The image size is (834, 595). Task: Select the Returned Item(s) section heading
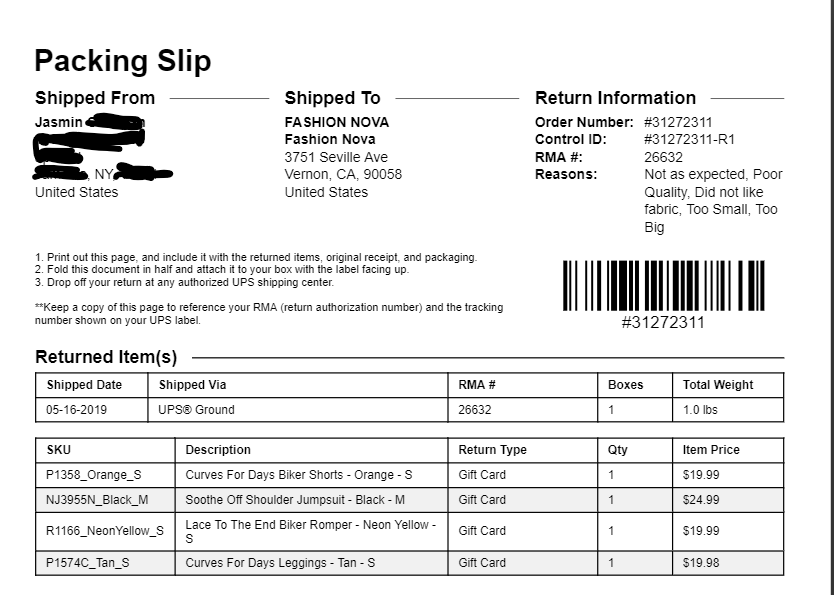(106, 357)
